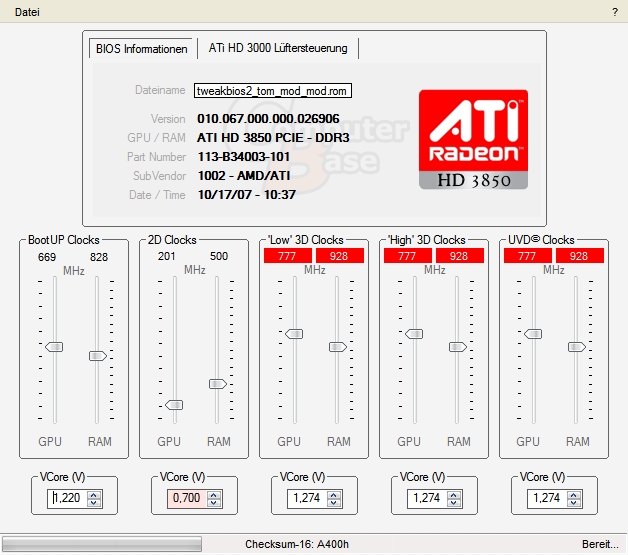Click Part Number 113-B34003-101
Image resolution: width=628 pixels, height=555 pixels.
pyautogui.click(x=244, y=157)
